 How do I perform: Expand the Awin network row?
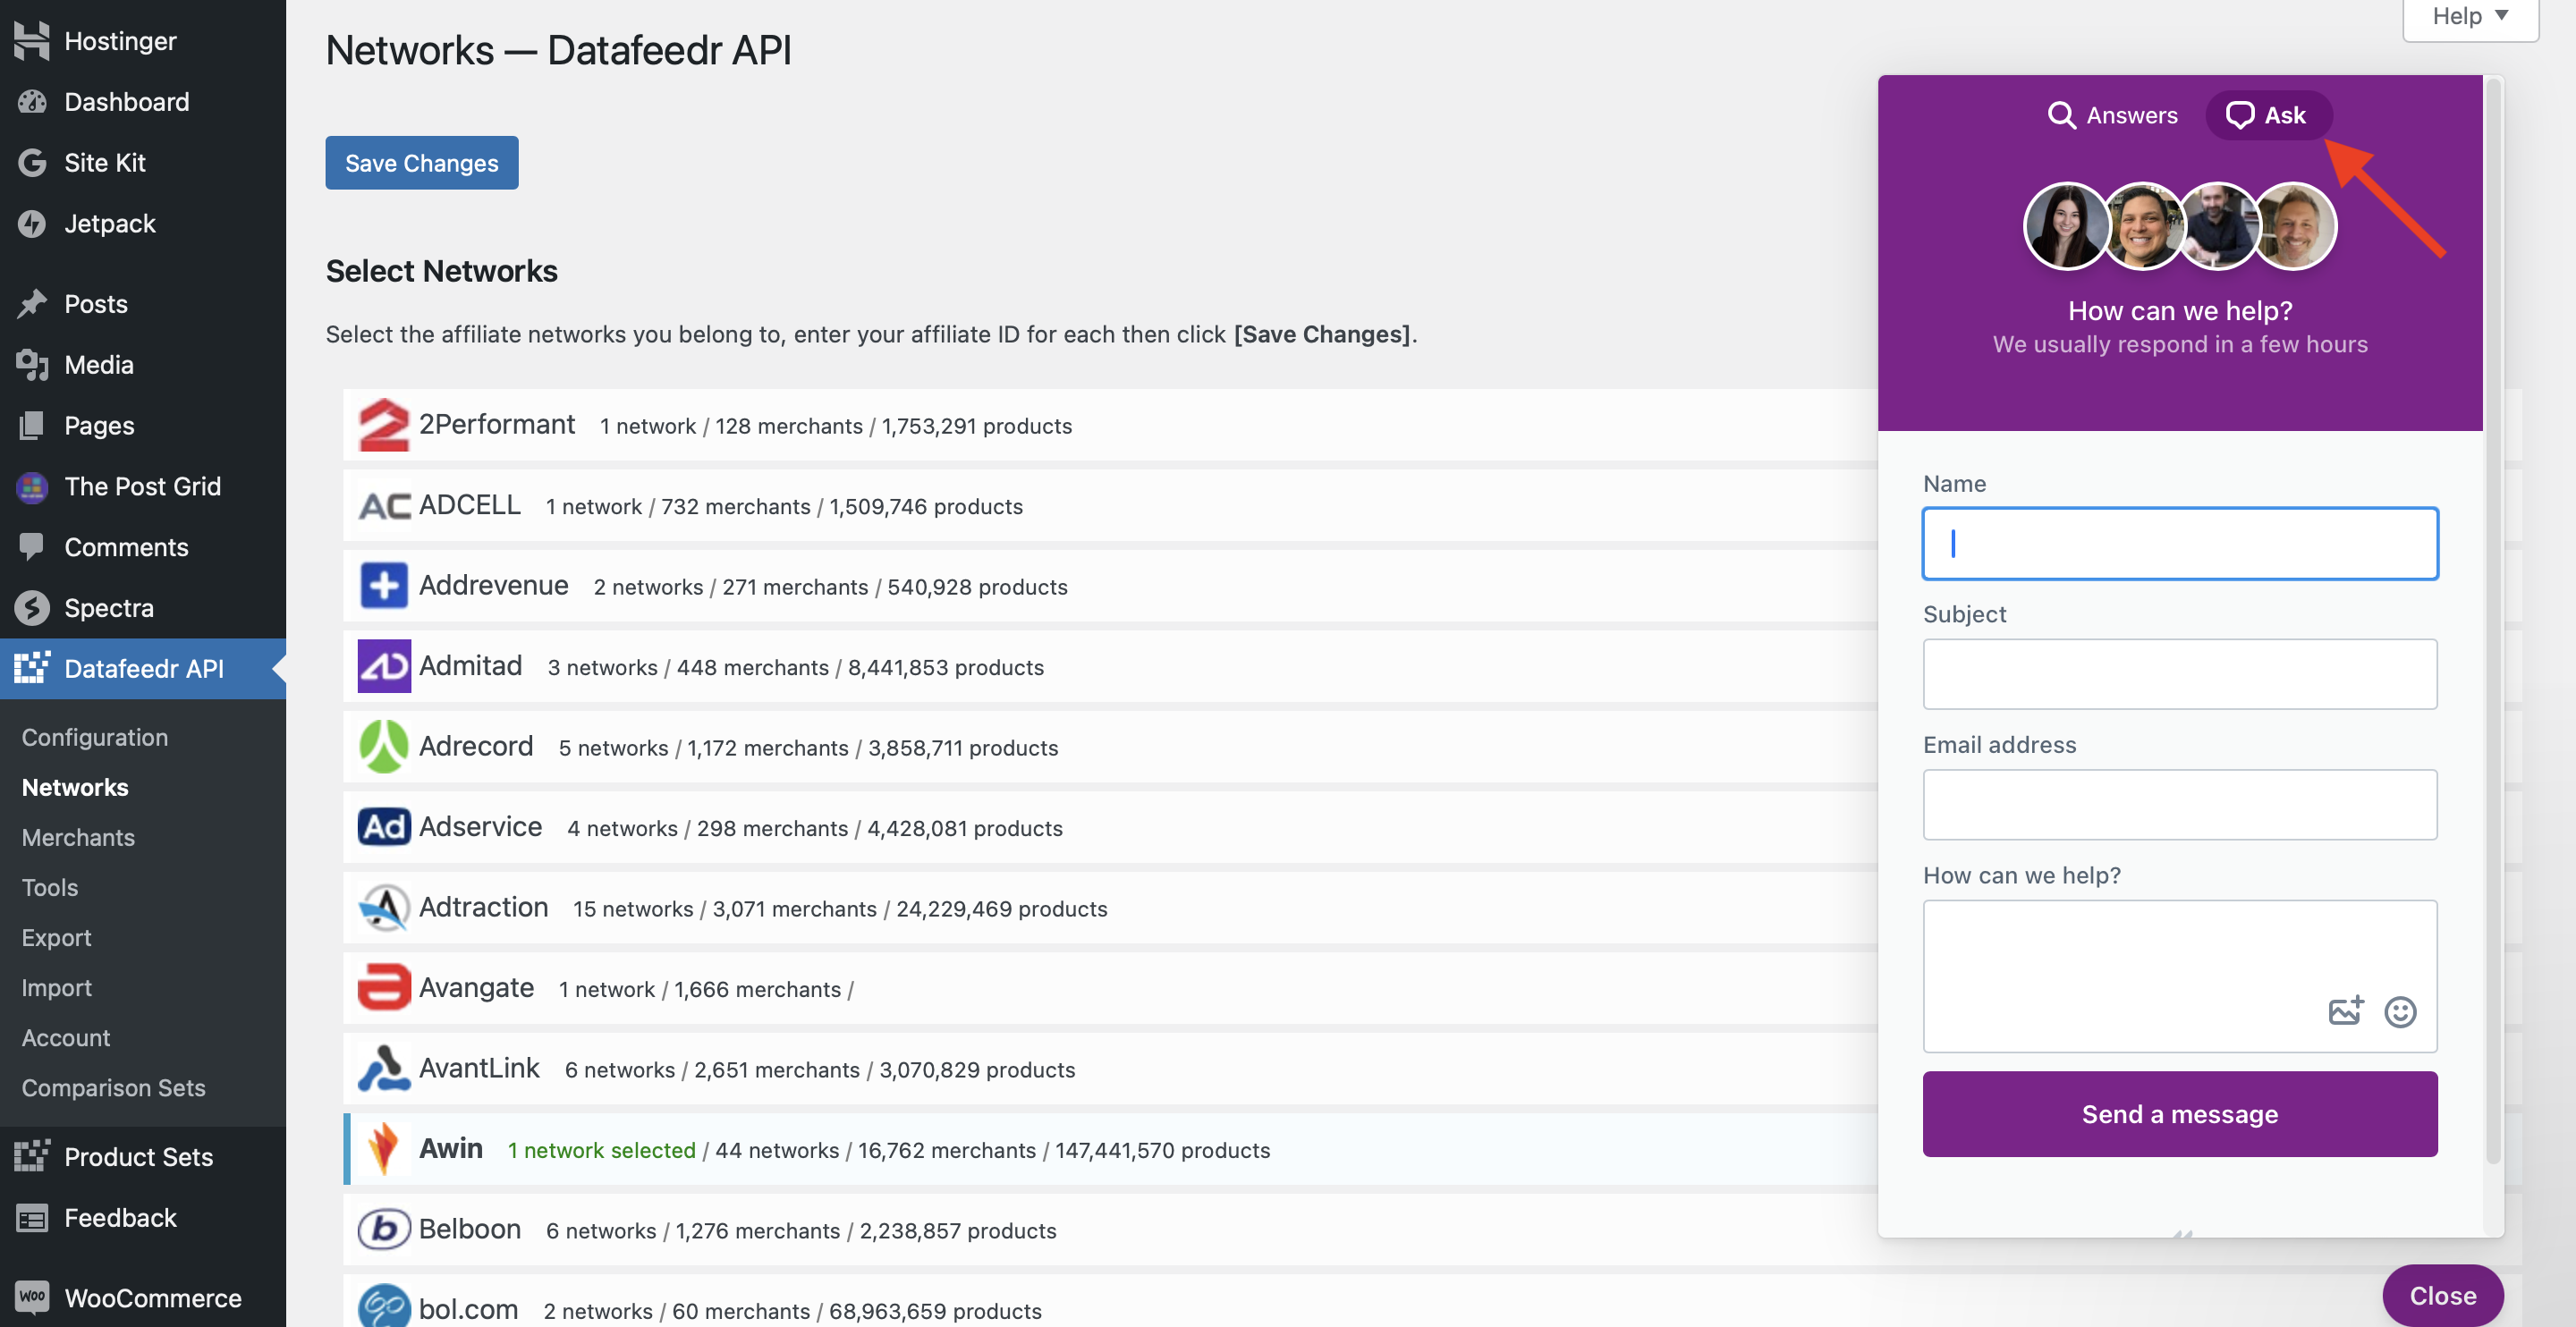tap(1110, 1149)
